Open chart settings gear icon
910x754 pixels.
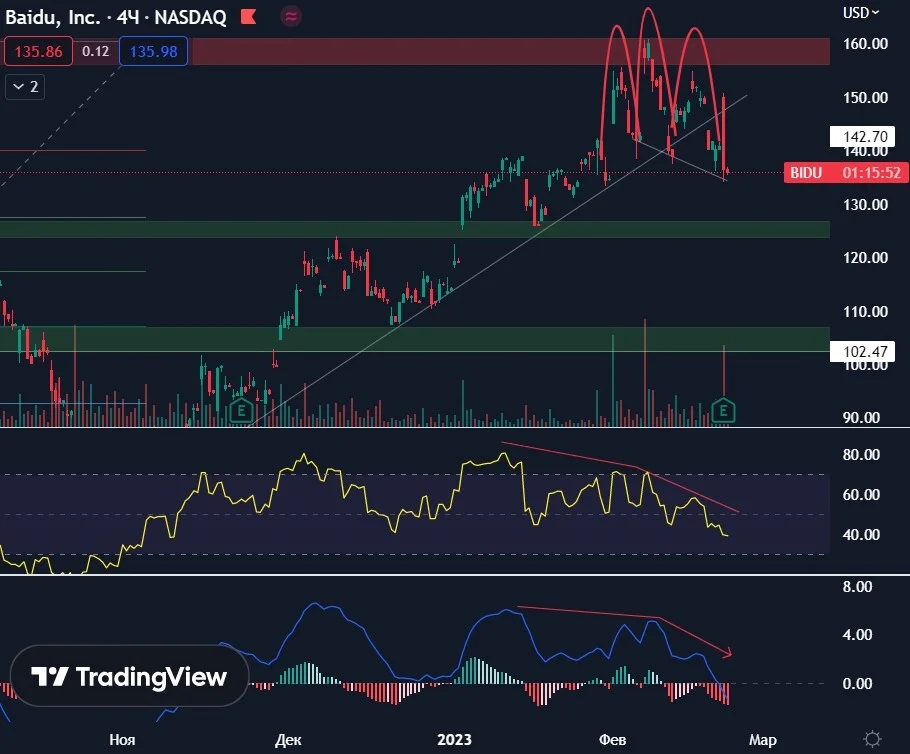click(872, 739)
